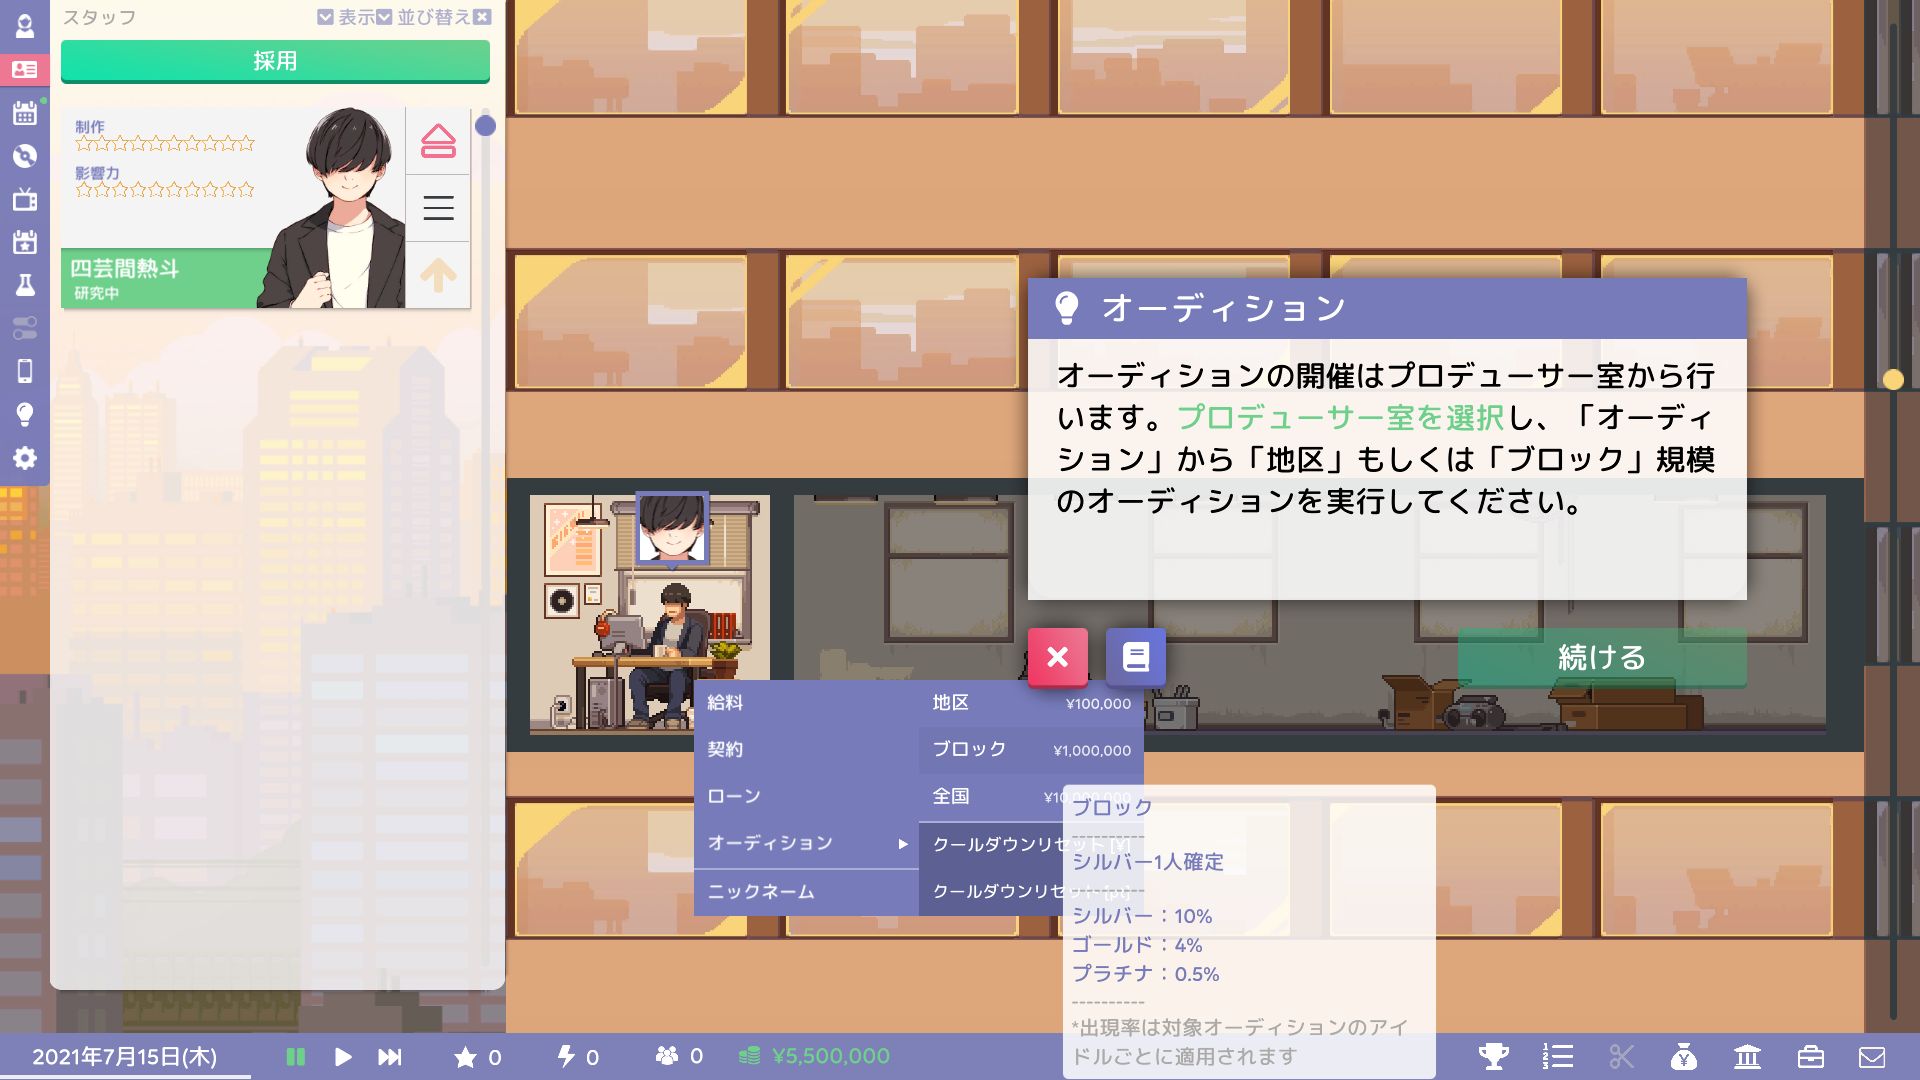Click the オーディション tutorial lightbulb icon

tap(1067, 308)
